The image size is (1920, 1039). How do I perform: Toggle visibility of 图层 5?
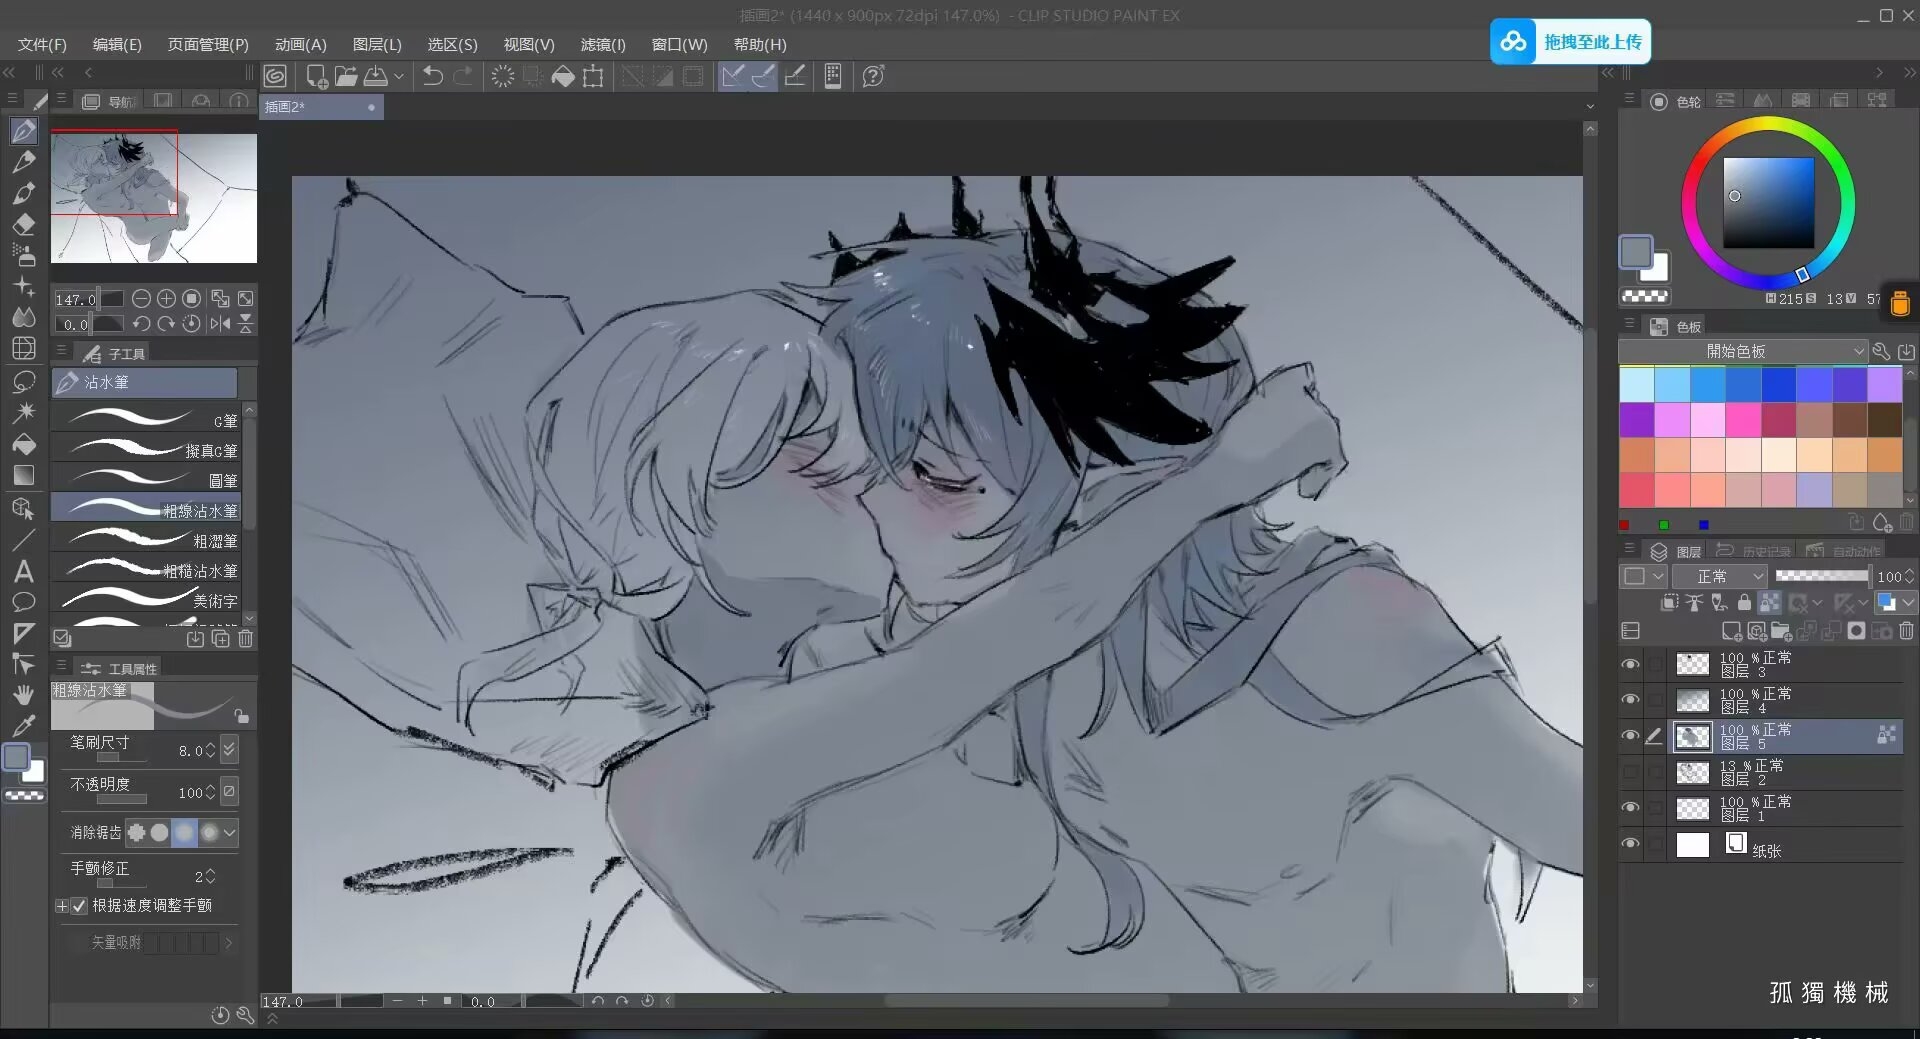click(x=1630, y=736)
